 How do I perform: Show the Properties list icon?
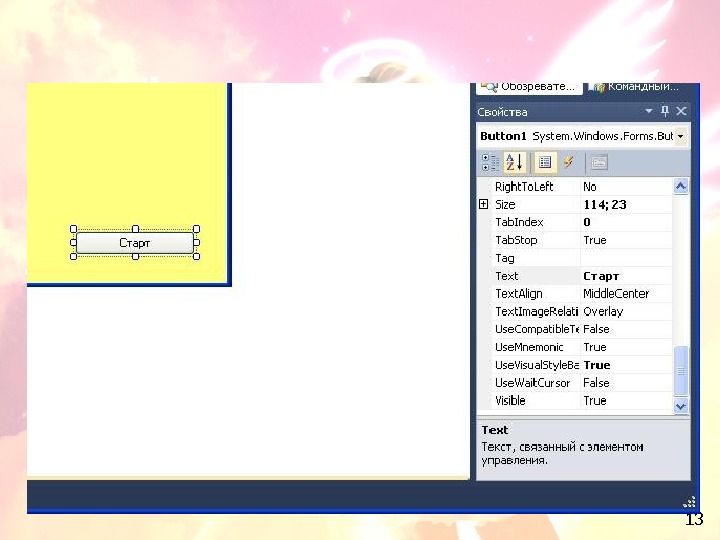click(x=545, y=163)
